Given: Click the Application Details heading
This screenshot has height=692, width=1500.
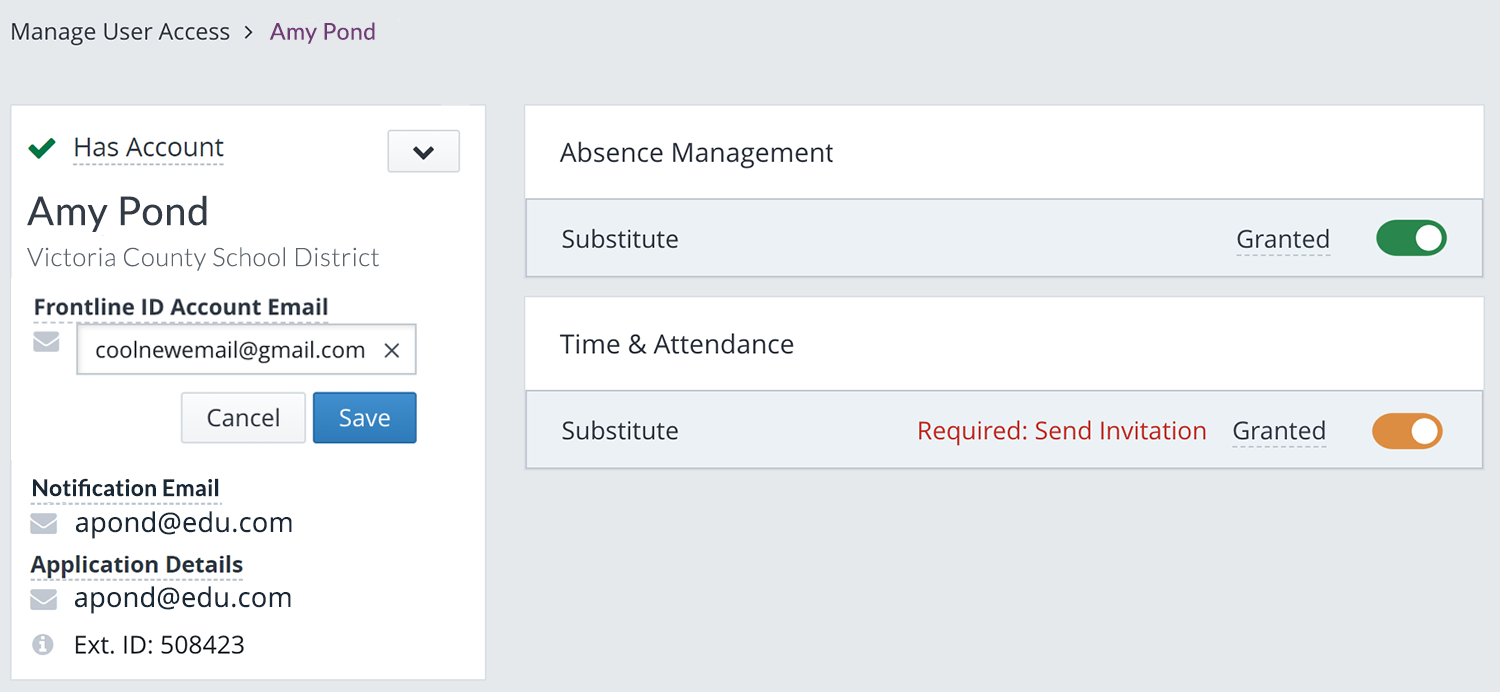Looking at the screenshot, I should tap(137, 565).
